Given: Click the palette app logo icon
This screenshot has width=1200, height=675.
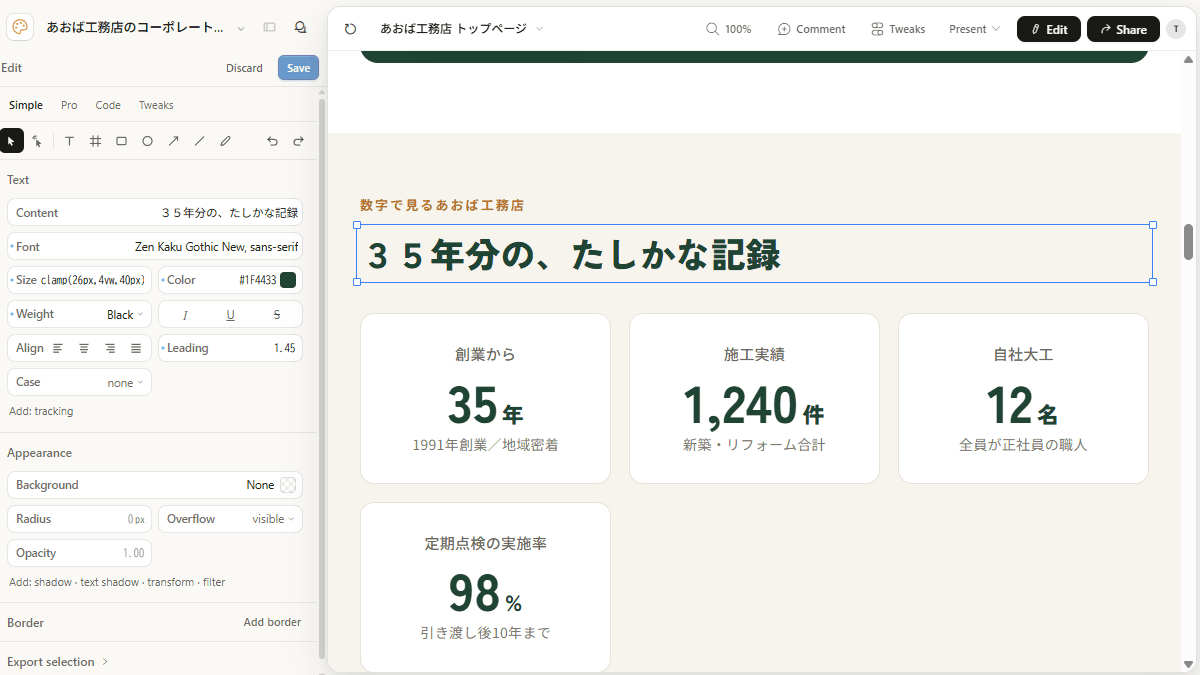Looking at the screenshot, I should pyautogui.click(x=21, y=28).
